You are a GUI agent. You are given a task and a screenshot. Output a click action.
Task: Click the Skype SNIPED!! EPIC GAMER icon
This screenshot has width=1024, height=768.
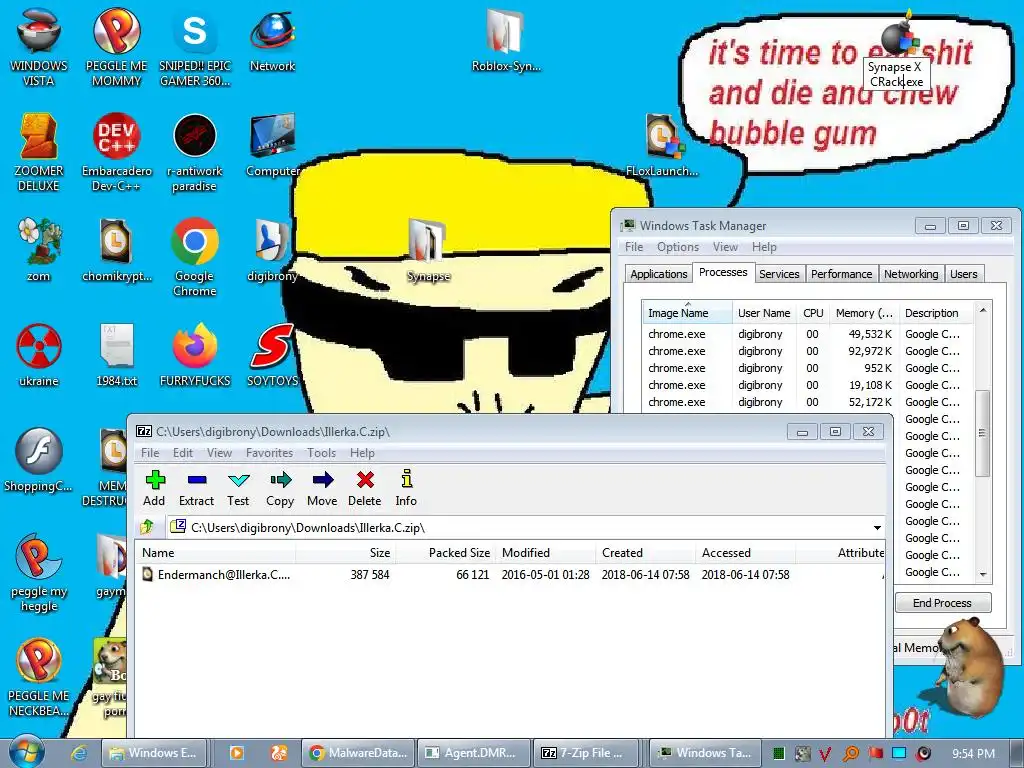point(195,49)
